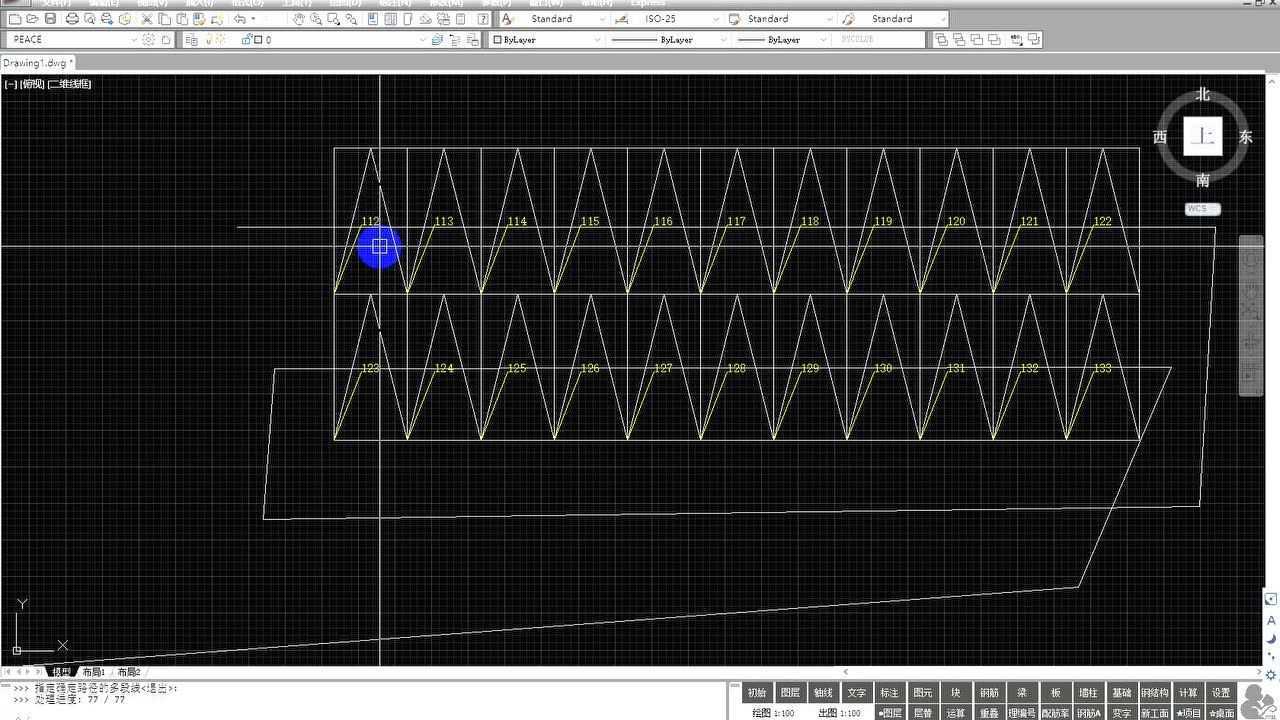
Task: Click the ViewCube top face
Action: coord(1203,136)
